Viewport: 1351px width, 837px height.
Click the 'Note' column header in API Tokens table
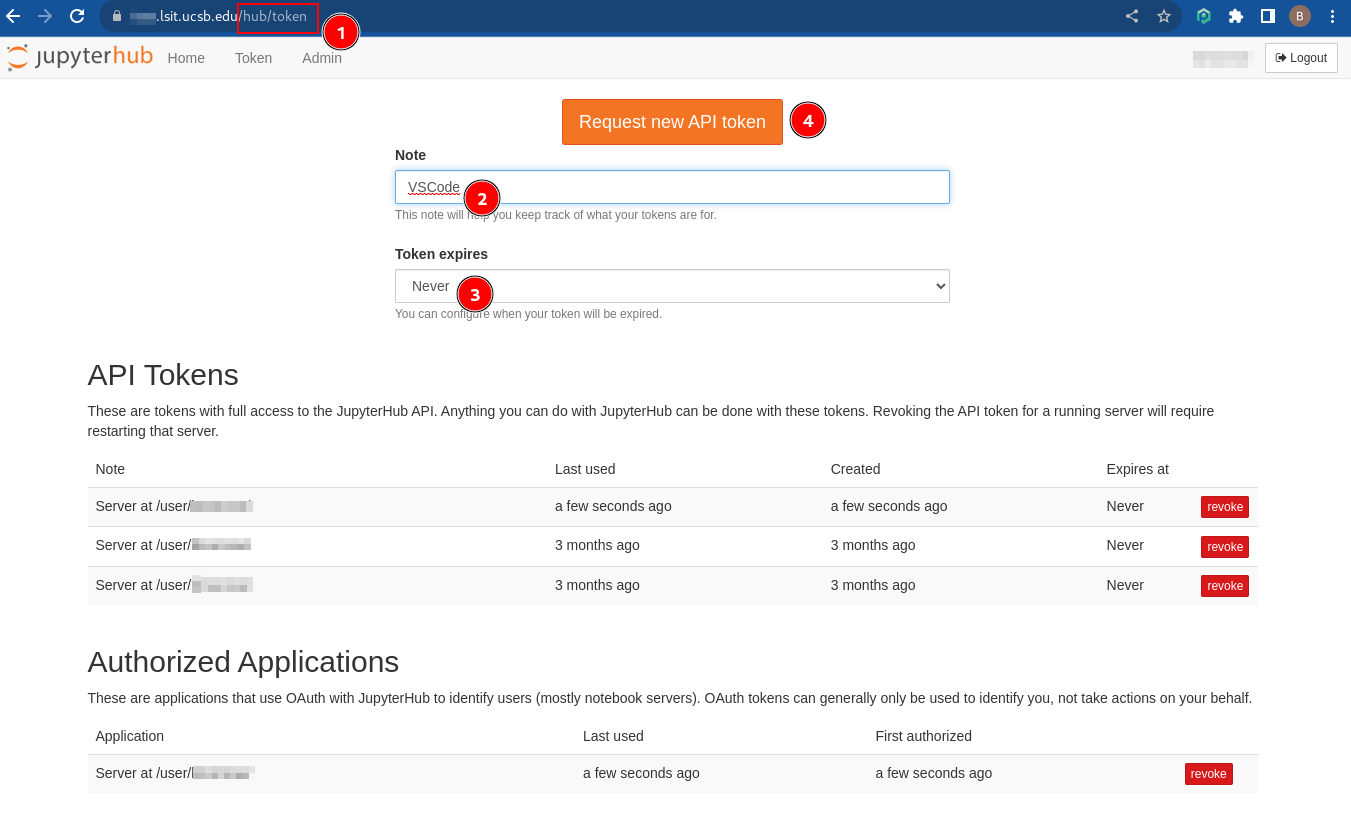(110, 469)
